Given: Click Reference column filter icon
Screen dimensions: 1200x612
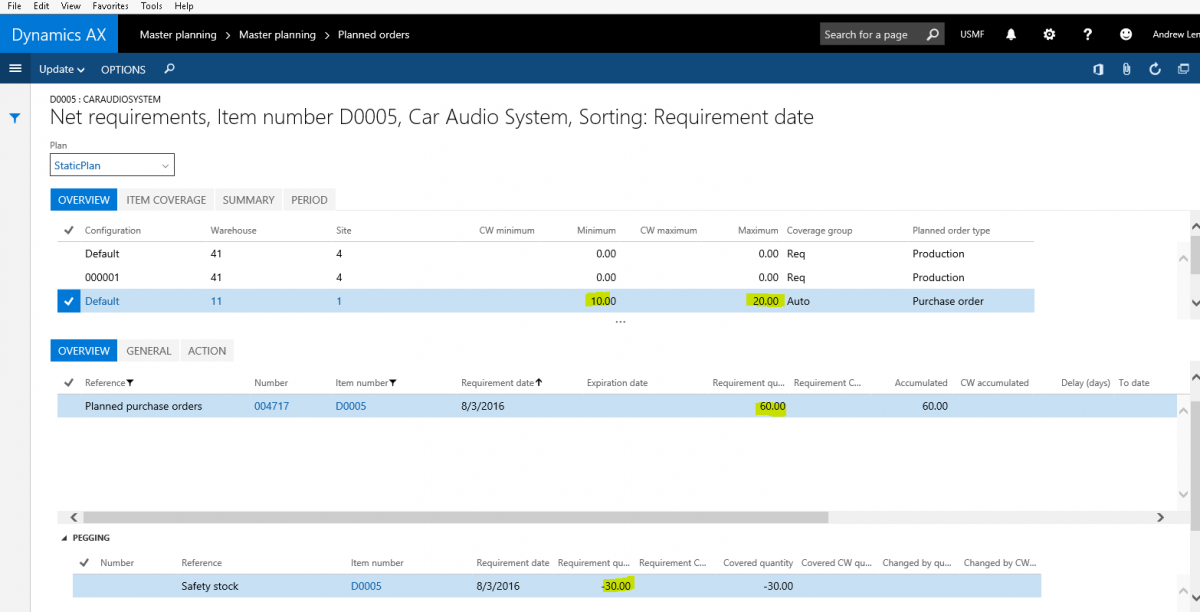Looking at the screenshot, I should tap(130, 383).
